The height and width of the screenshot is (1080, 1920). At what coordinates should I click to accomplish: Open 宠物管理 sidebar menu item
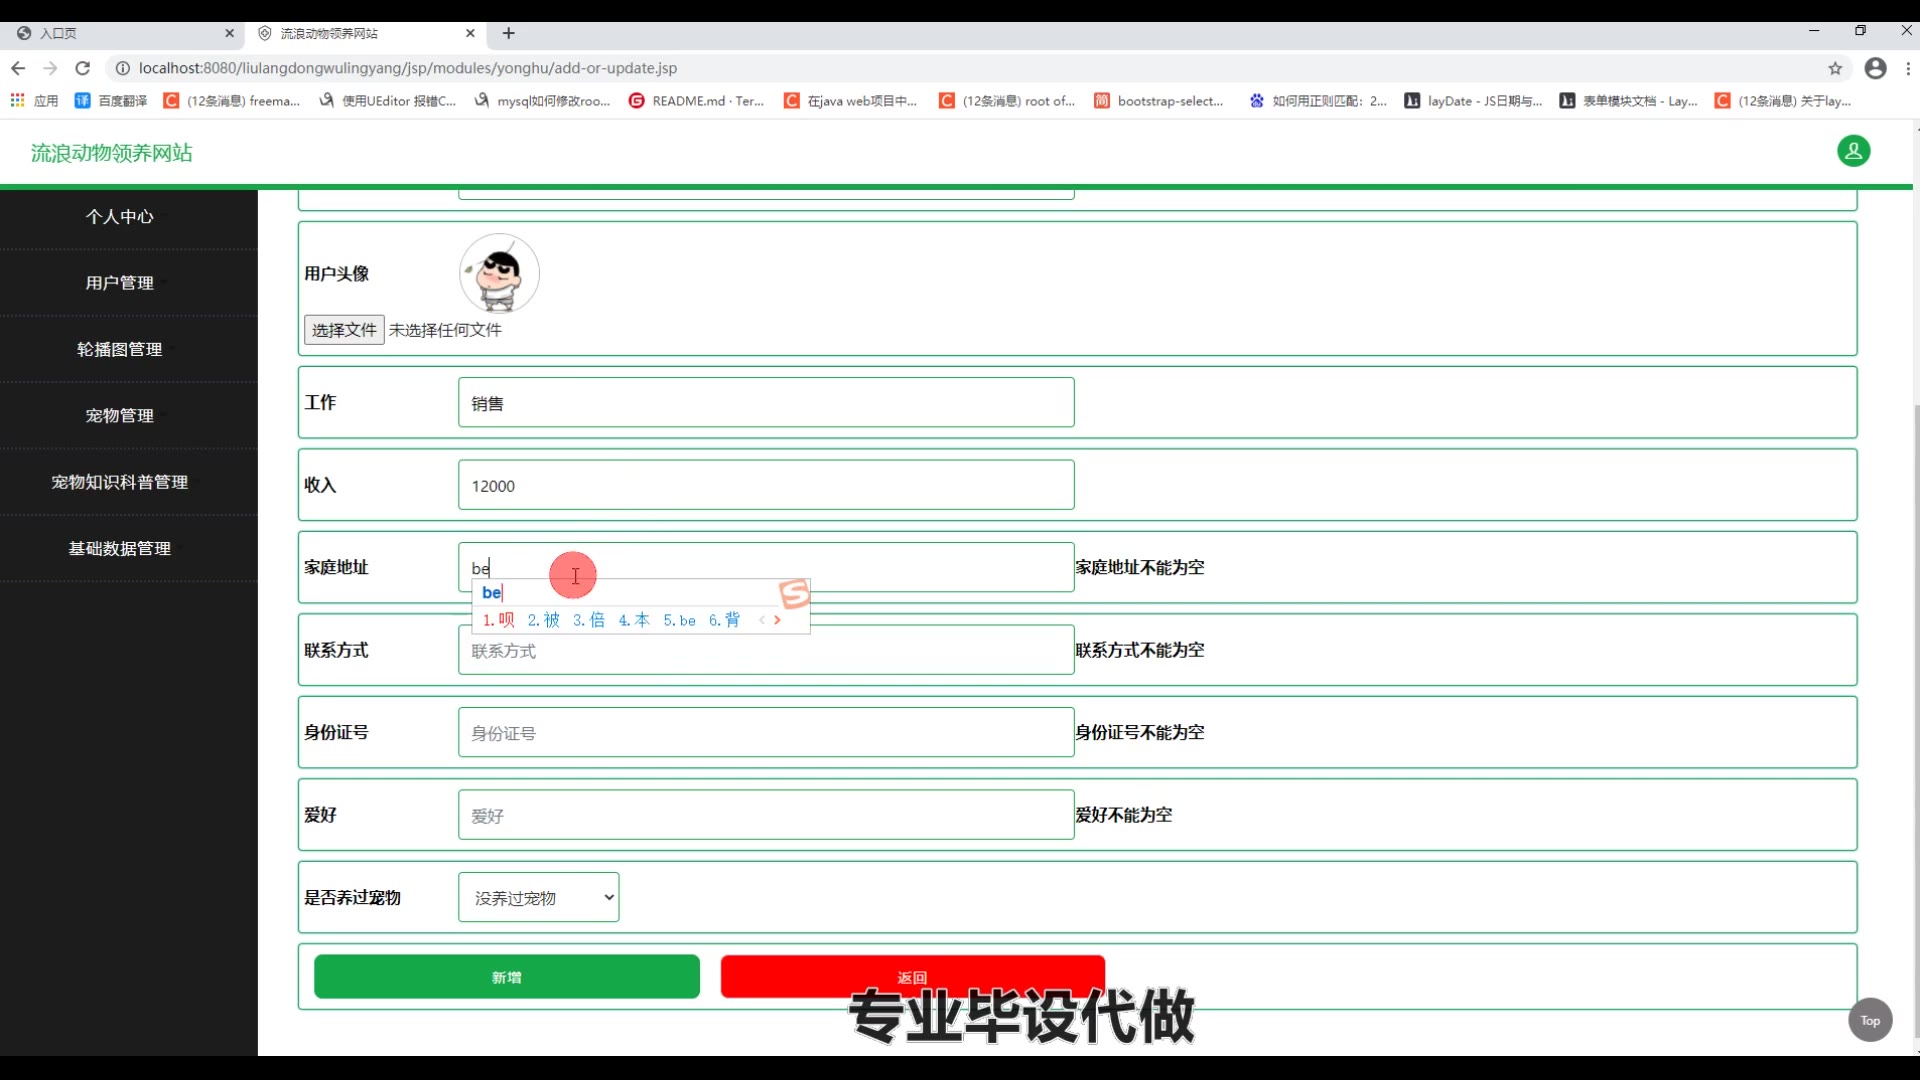tap(119, 416)
